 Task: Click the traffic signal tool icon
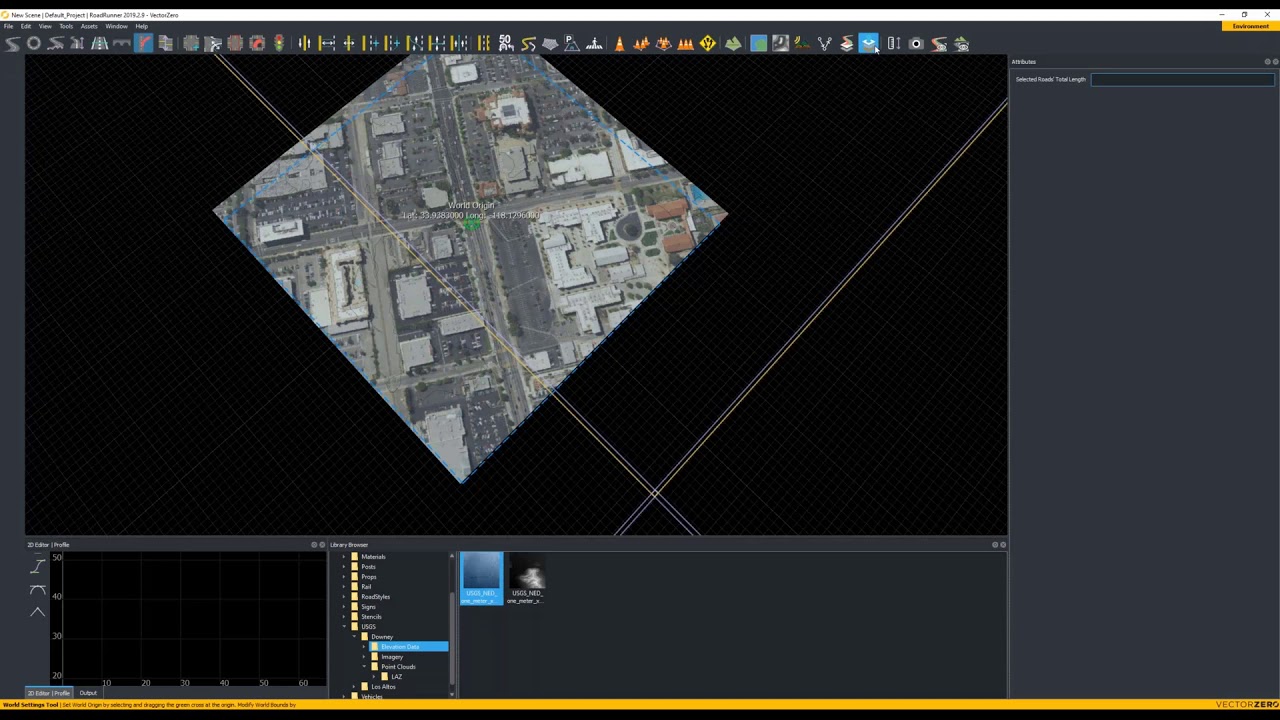[x=279, y=43]
